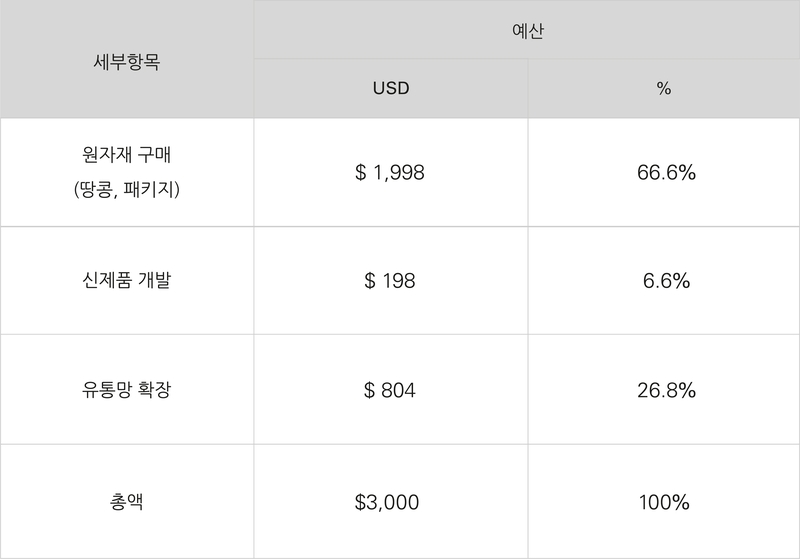This screenshot has width=800, height=559.
Task: Select the 예산 header cell
Action: [x=526, y=30]
